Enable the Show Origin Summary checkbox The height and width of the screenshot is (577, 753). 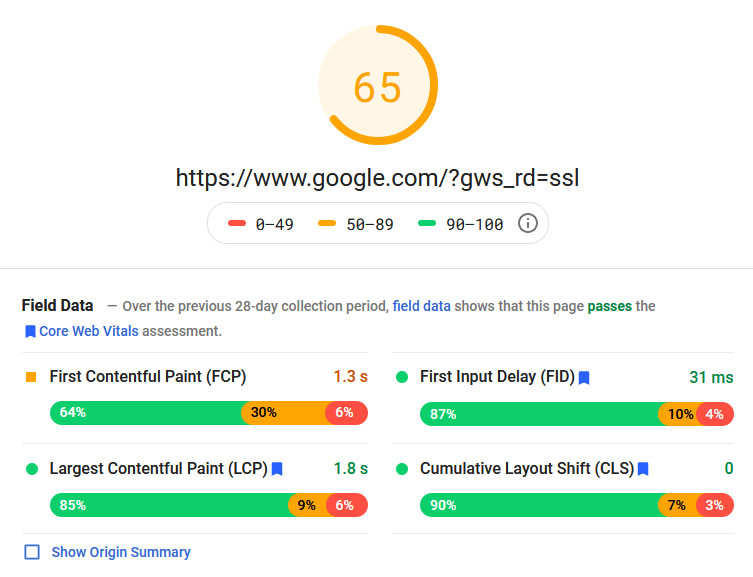(32, 552)
